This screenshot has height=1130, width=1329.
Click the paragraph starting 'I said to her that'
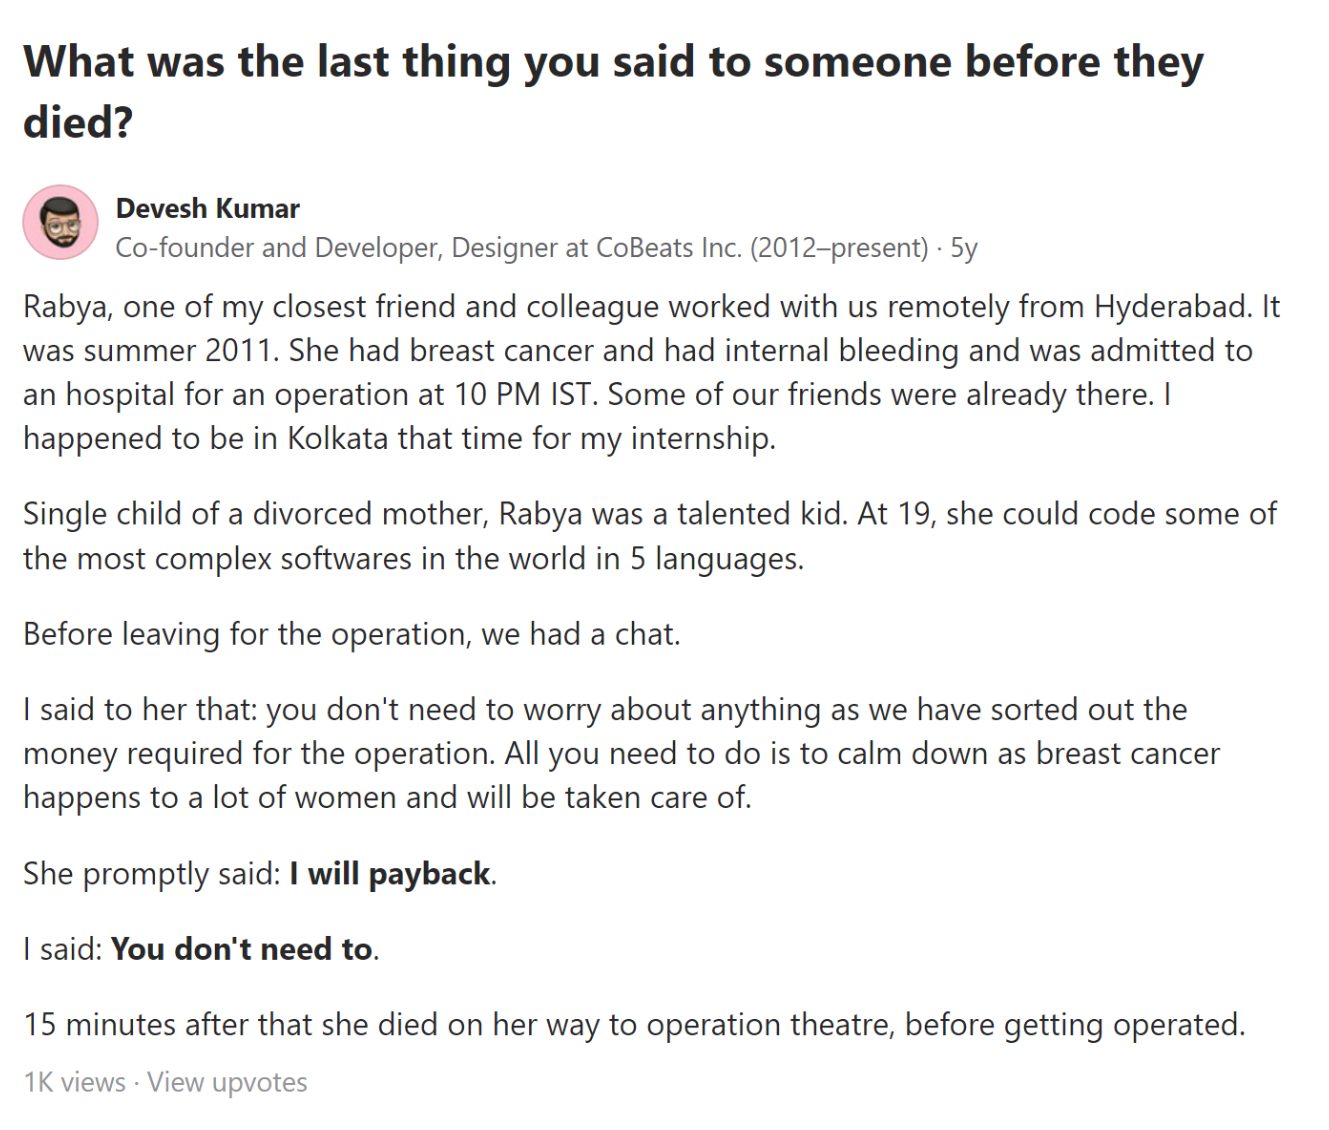[x=621, y=754]
